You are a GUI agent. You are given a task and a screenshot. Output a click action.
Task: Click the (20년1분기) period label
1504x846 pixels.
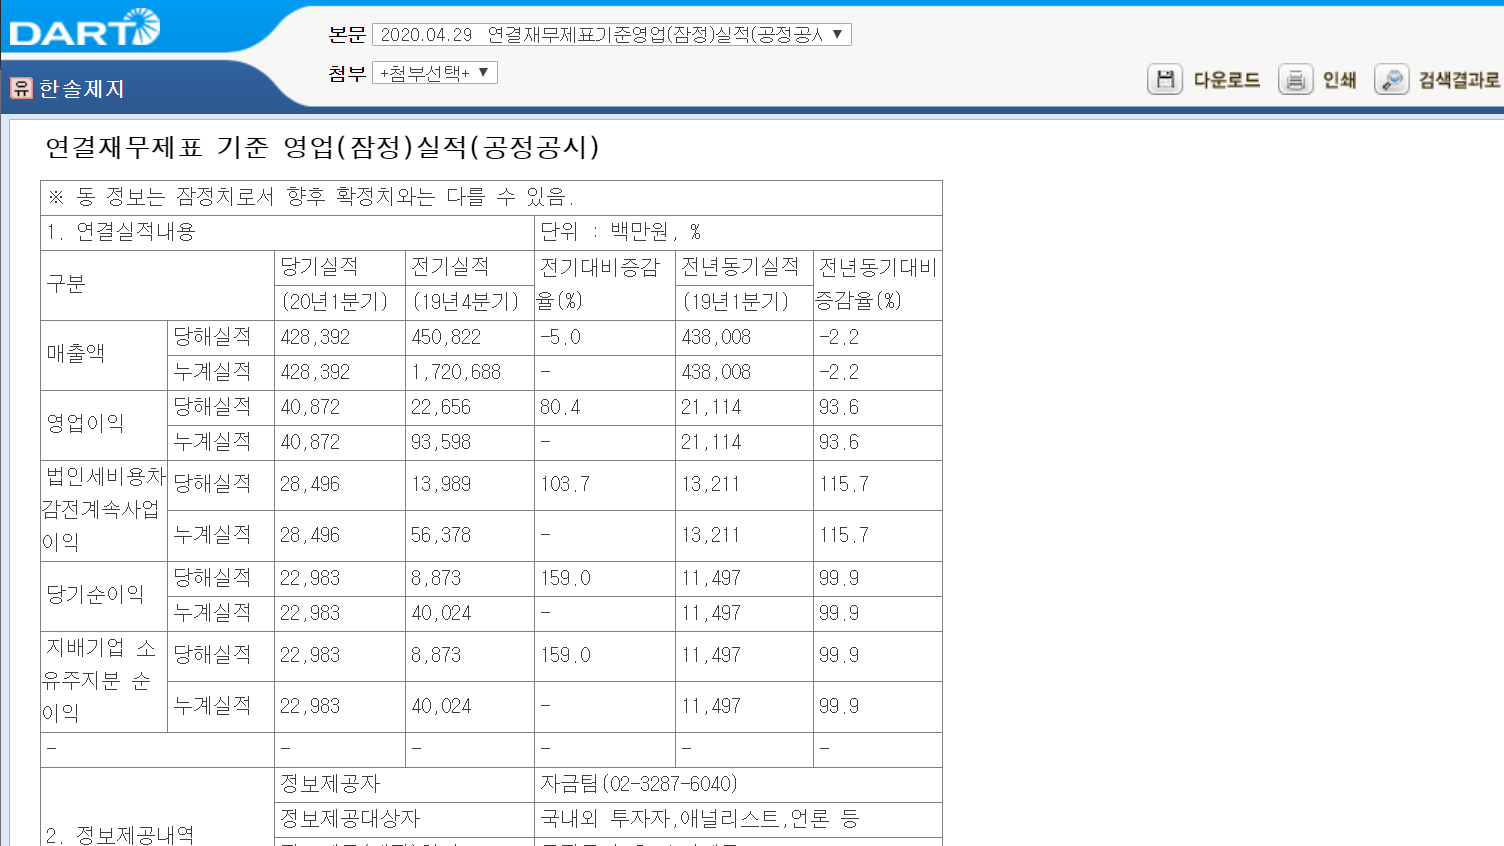coord(334,301)
